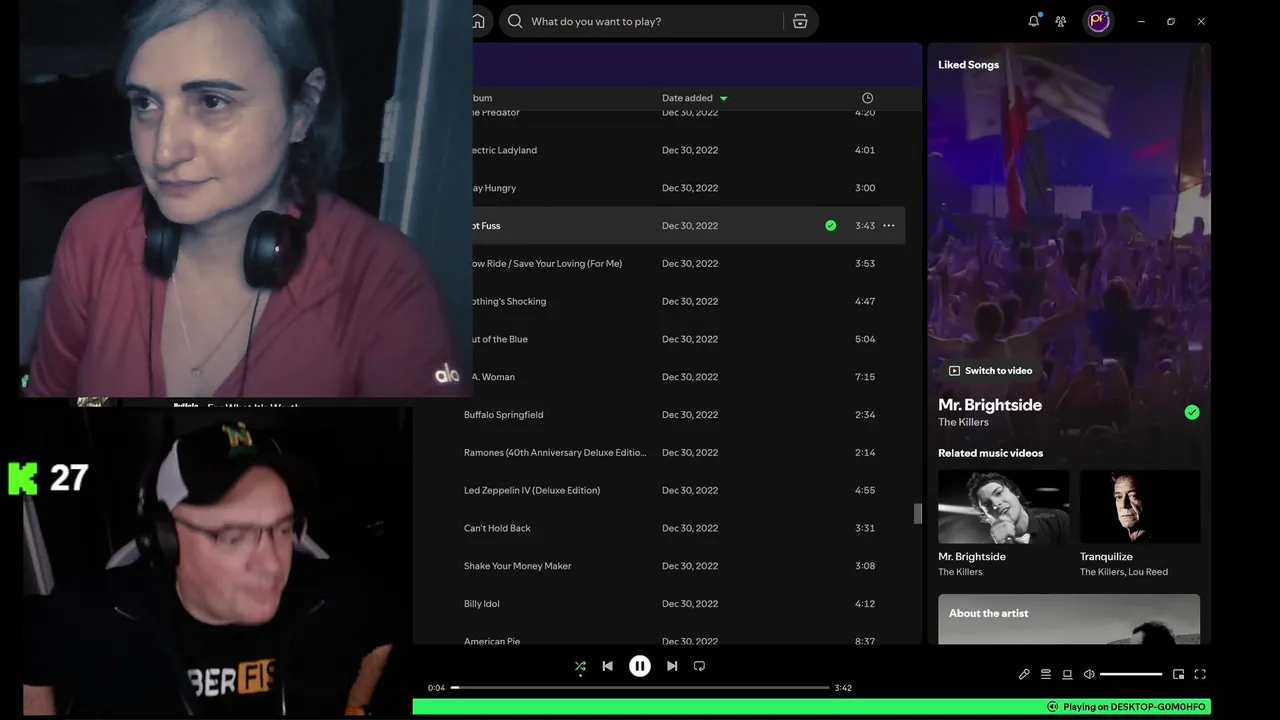Click the 7:15 duration for L.A. Woman row
1280x720 pixels.
(x=865, y=377)
